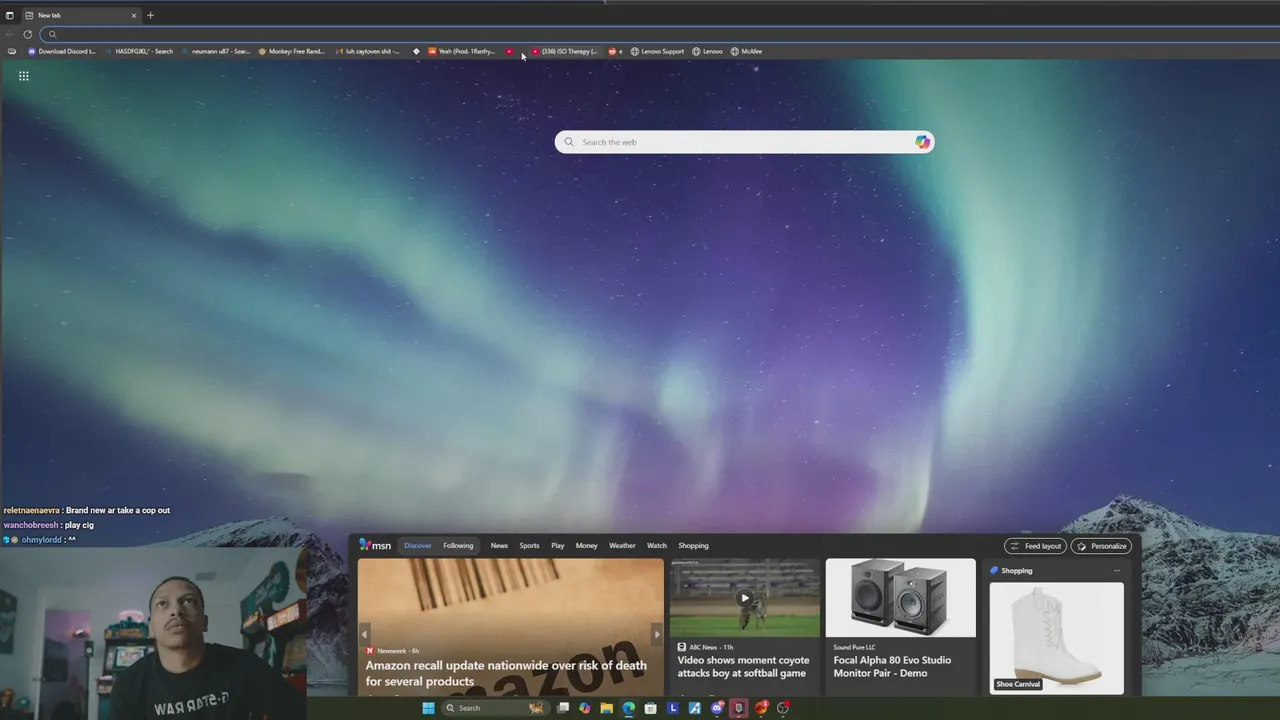
Task: Reload the page with the refresh button
Action: click(28, 34)
